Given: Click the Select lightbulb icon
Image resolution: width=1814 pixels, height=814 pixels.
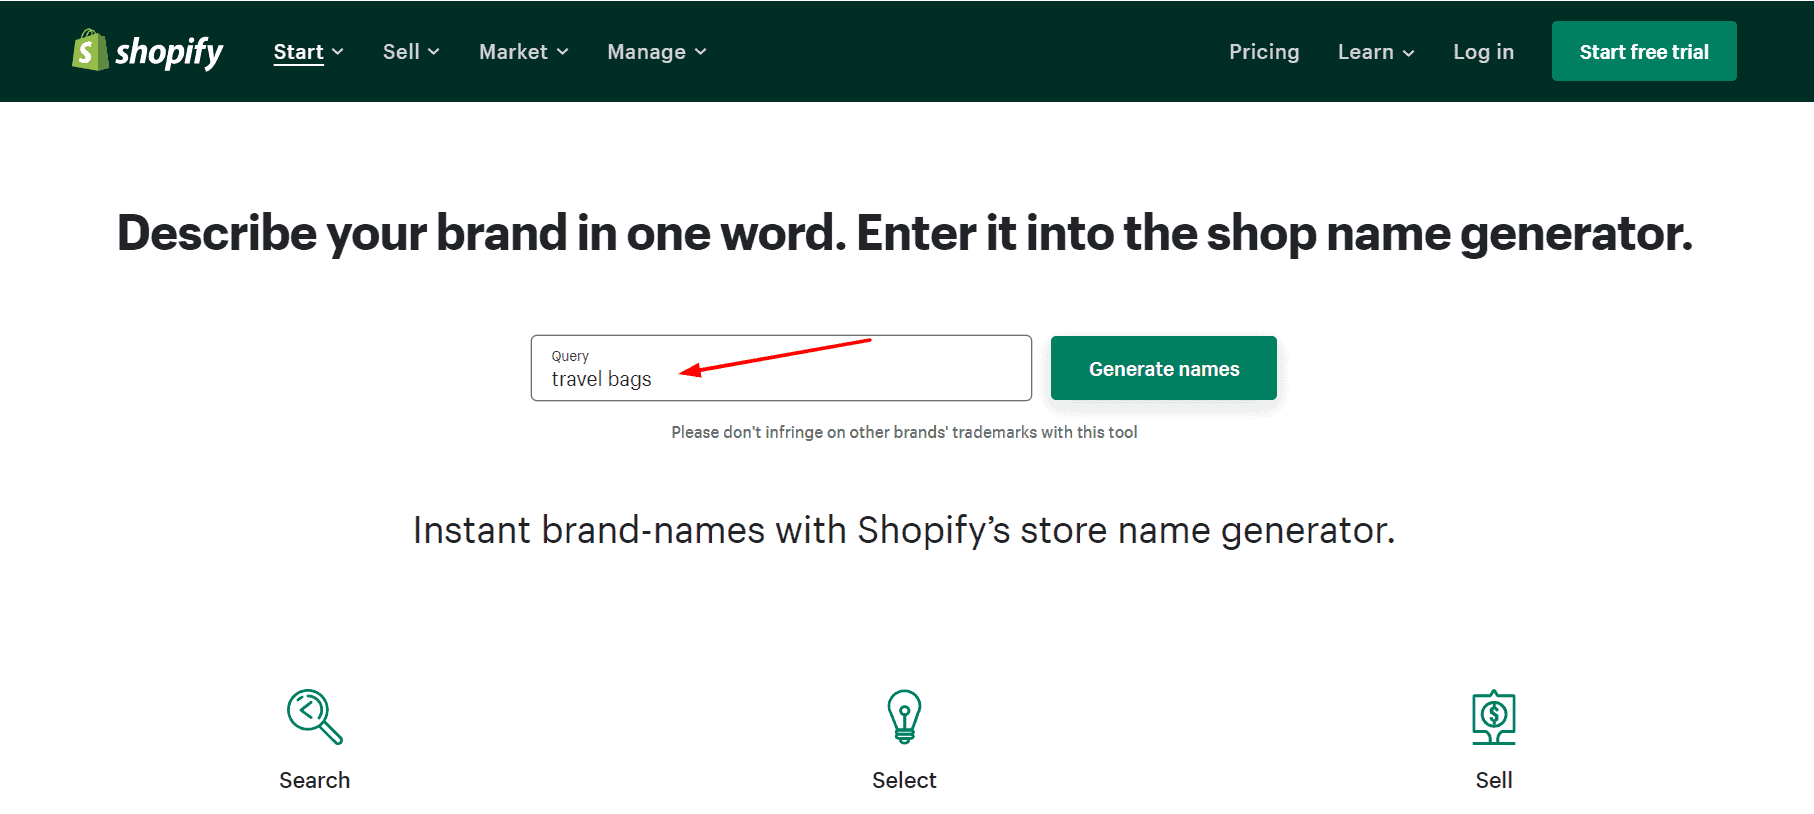Looking at the screenshot, I should point(904,717).
